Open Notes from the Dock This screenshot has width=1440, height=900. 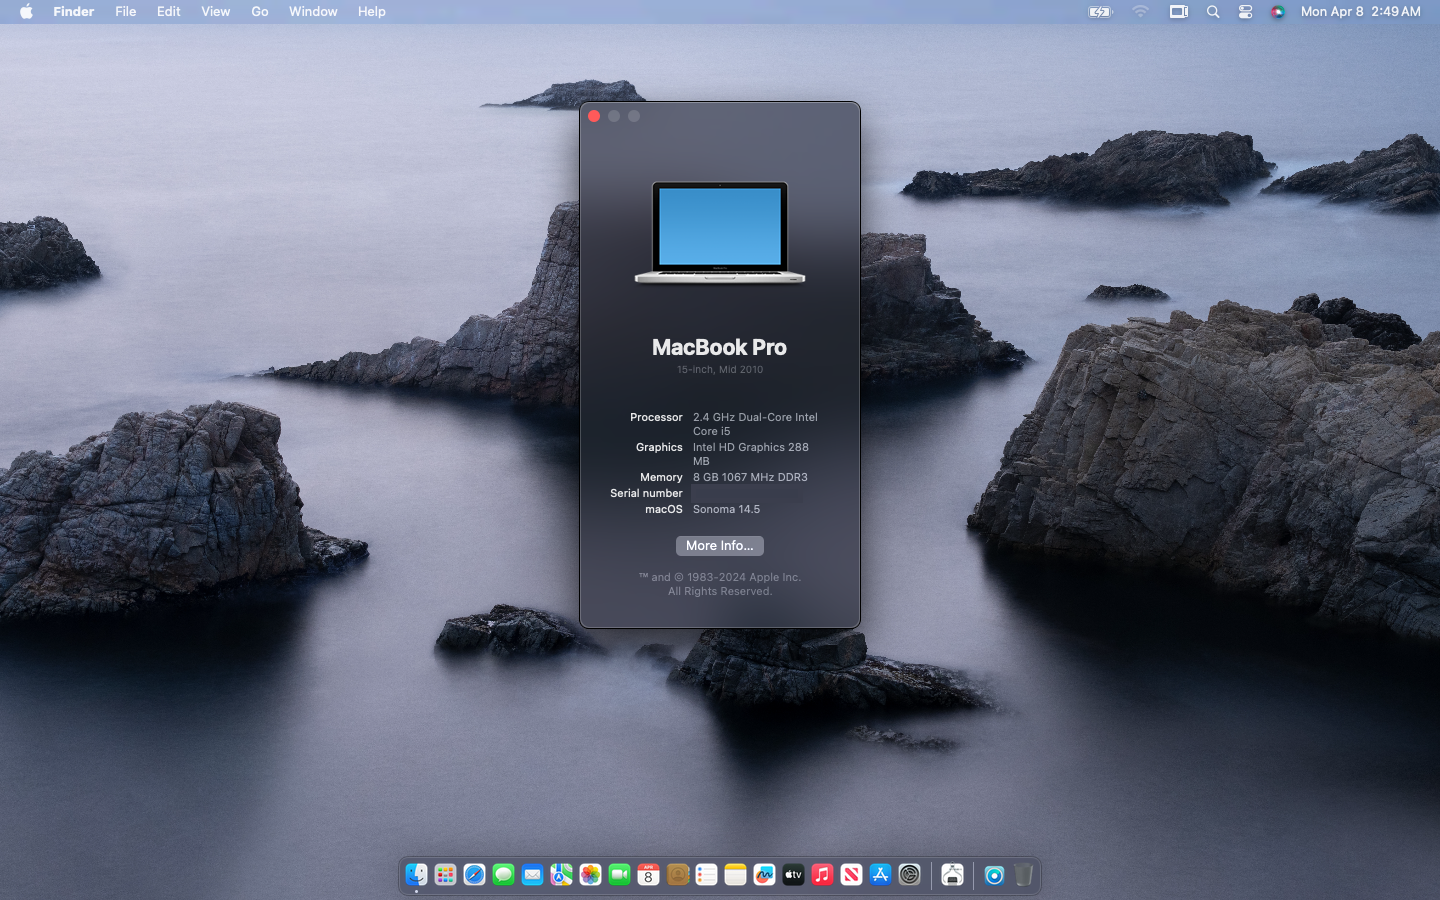click(x=736, y=875)
